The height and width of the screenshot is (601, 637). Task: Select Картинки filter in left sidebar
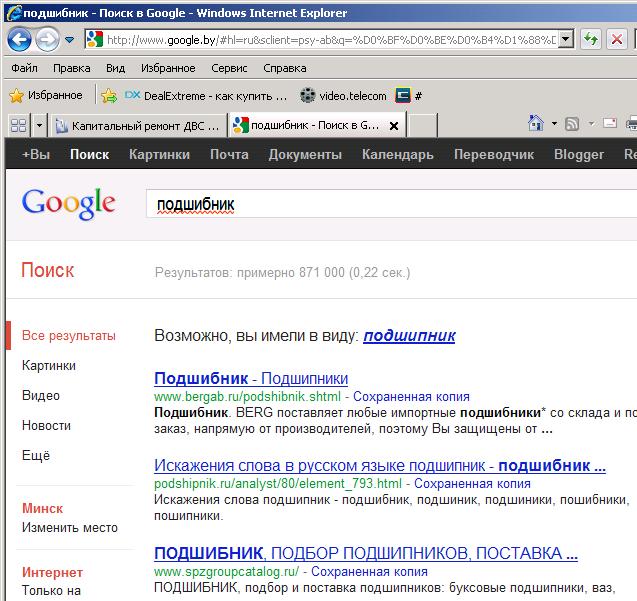pos(49,365)
